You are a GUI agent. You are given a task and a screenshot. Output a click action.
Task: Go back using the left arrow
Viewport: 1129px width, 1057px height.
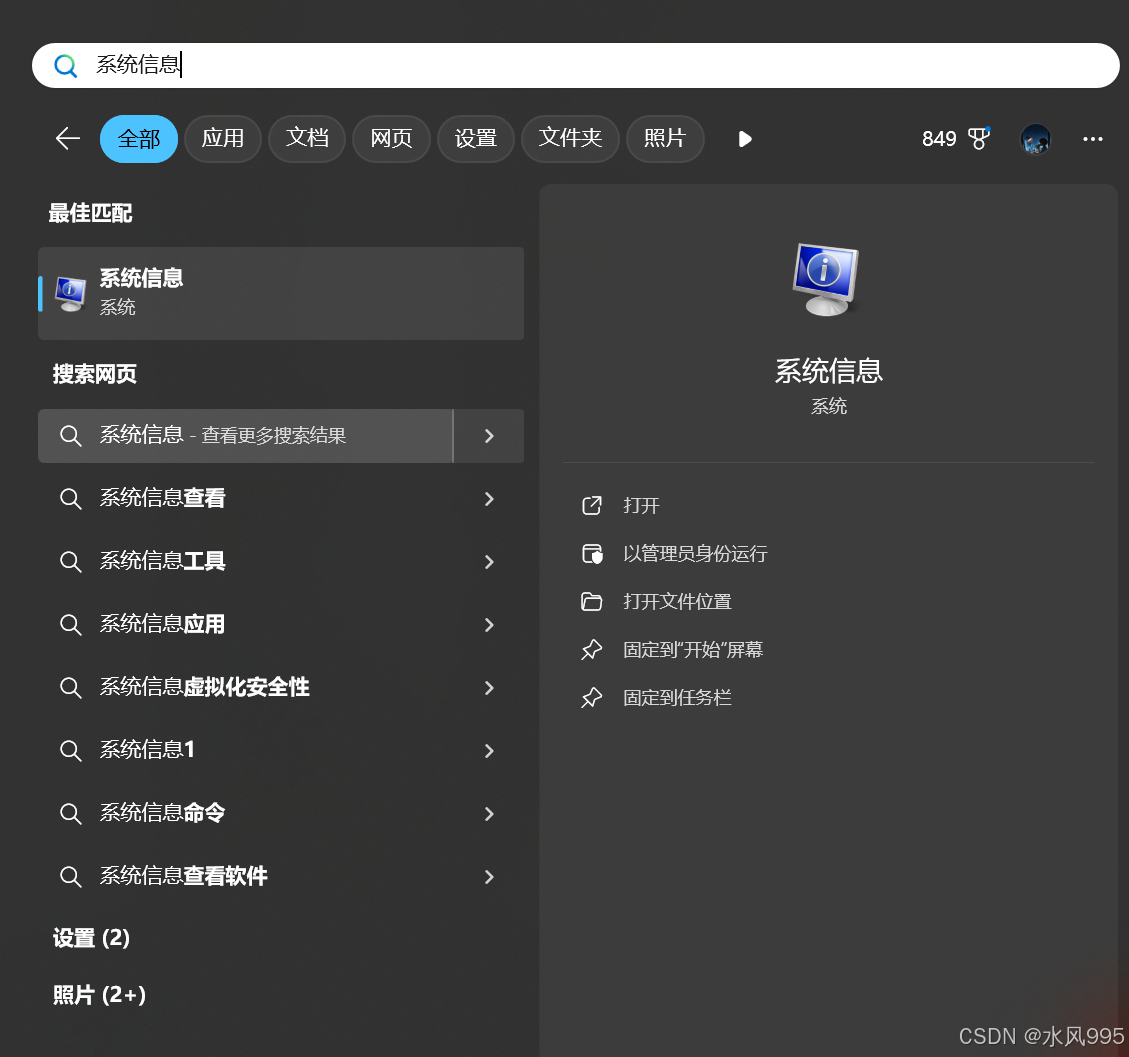coord(68,138)
